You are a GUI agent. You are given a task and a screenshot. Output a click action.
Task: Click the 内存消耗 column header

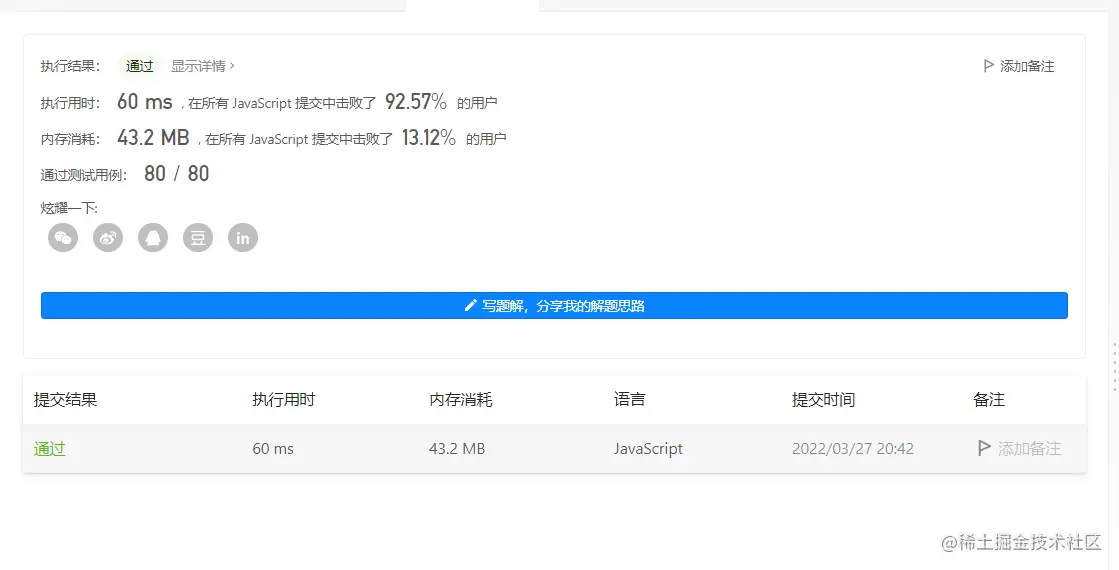(460, 399)
